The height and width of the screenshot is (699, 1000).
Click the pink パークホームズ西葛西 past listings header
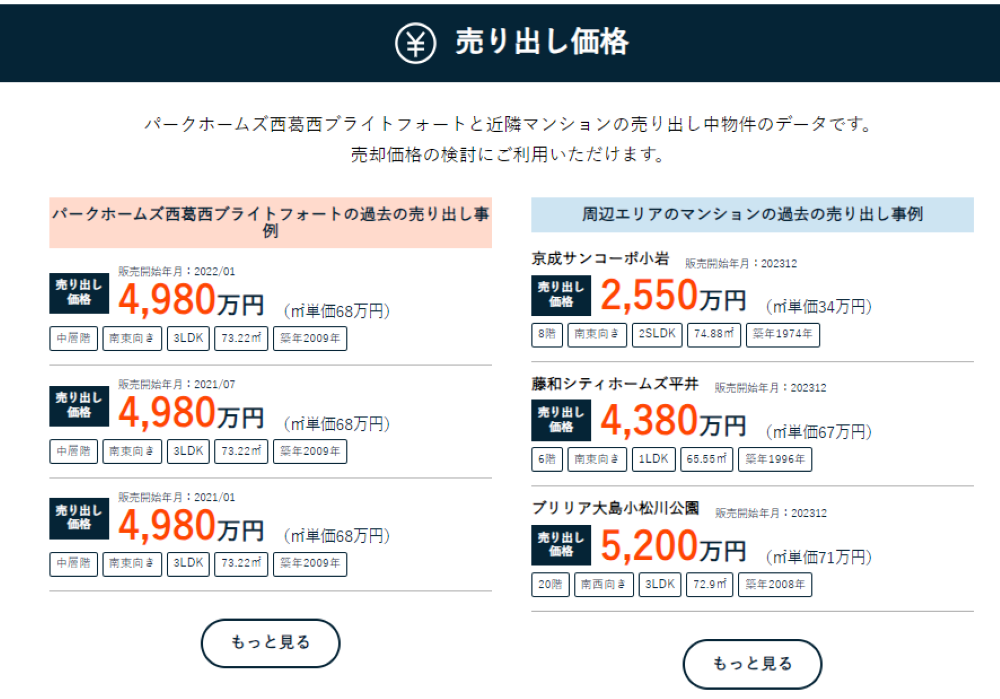[270, 222]
